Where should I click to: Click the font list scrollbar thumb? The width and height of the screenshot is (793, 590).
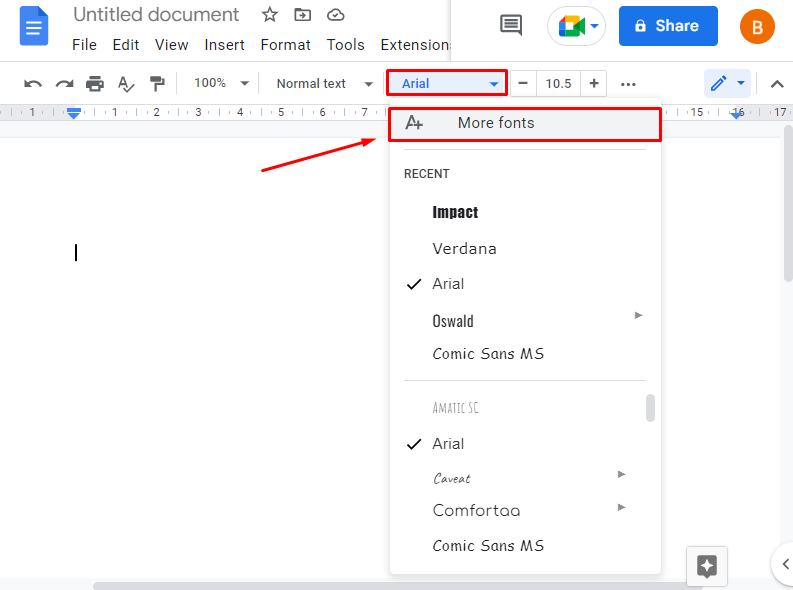click(x=650, y=408)
